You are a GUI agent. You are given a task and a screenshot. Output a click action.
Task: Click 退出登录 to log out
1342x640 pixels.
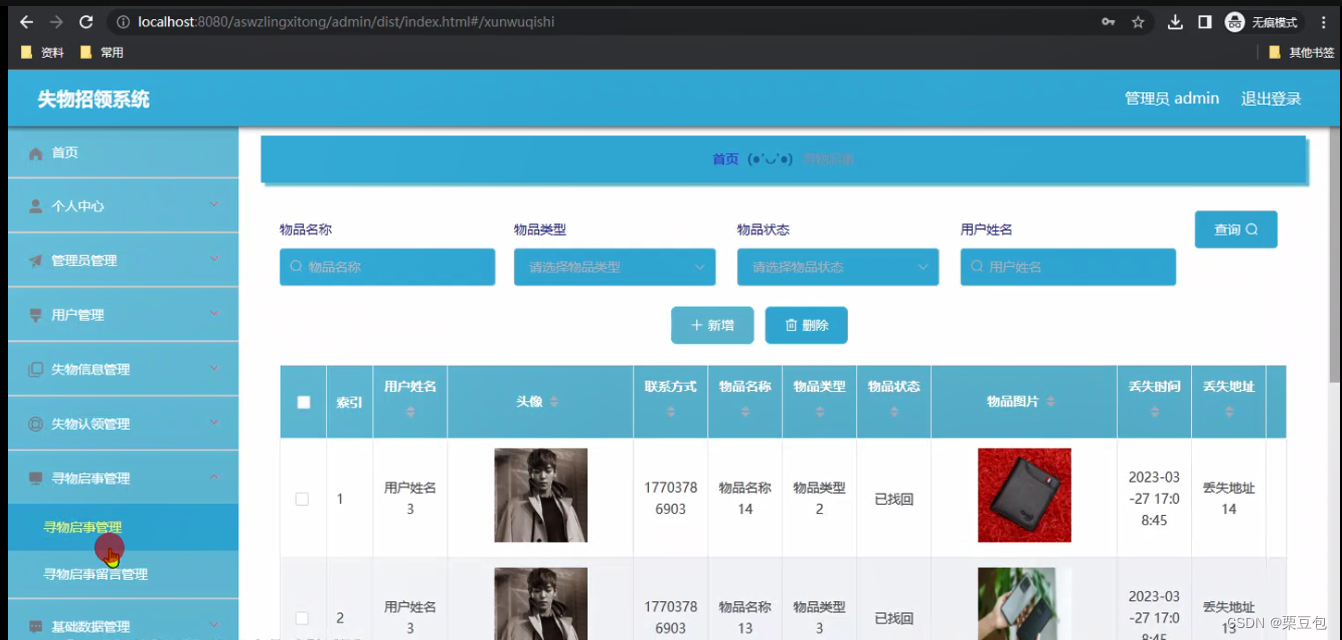(1270, 98)
